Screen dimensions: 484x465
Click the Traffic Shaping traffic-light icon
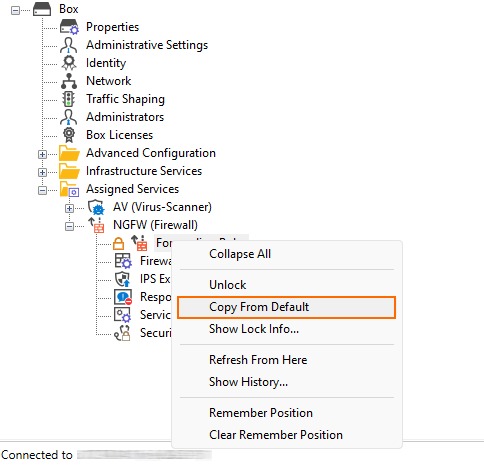pos(69,99)
